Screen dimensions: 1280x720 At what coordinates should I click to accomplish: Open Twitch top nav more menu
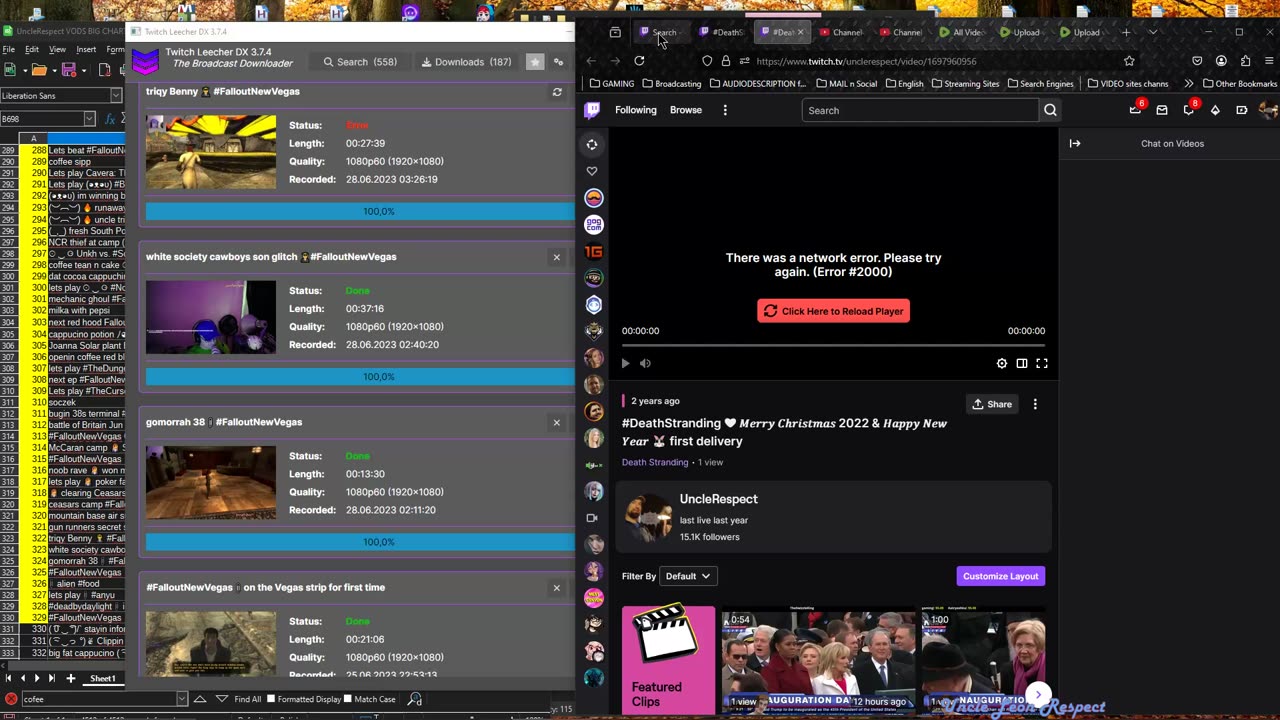tap(725, 110)
